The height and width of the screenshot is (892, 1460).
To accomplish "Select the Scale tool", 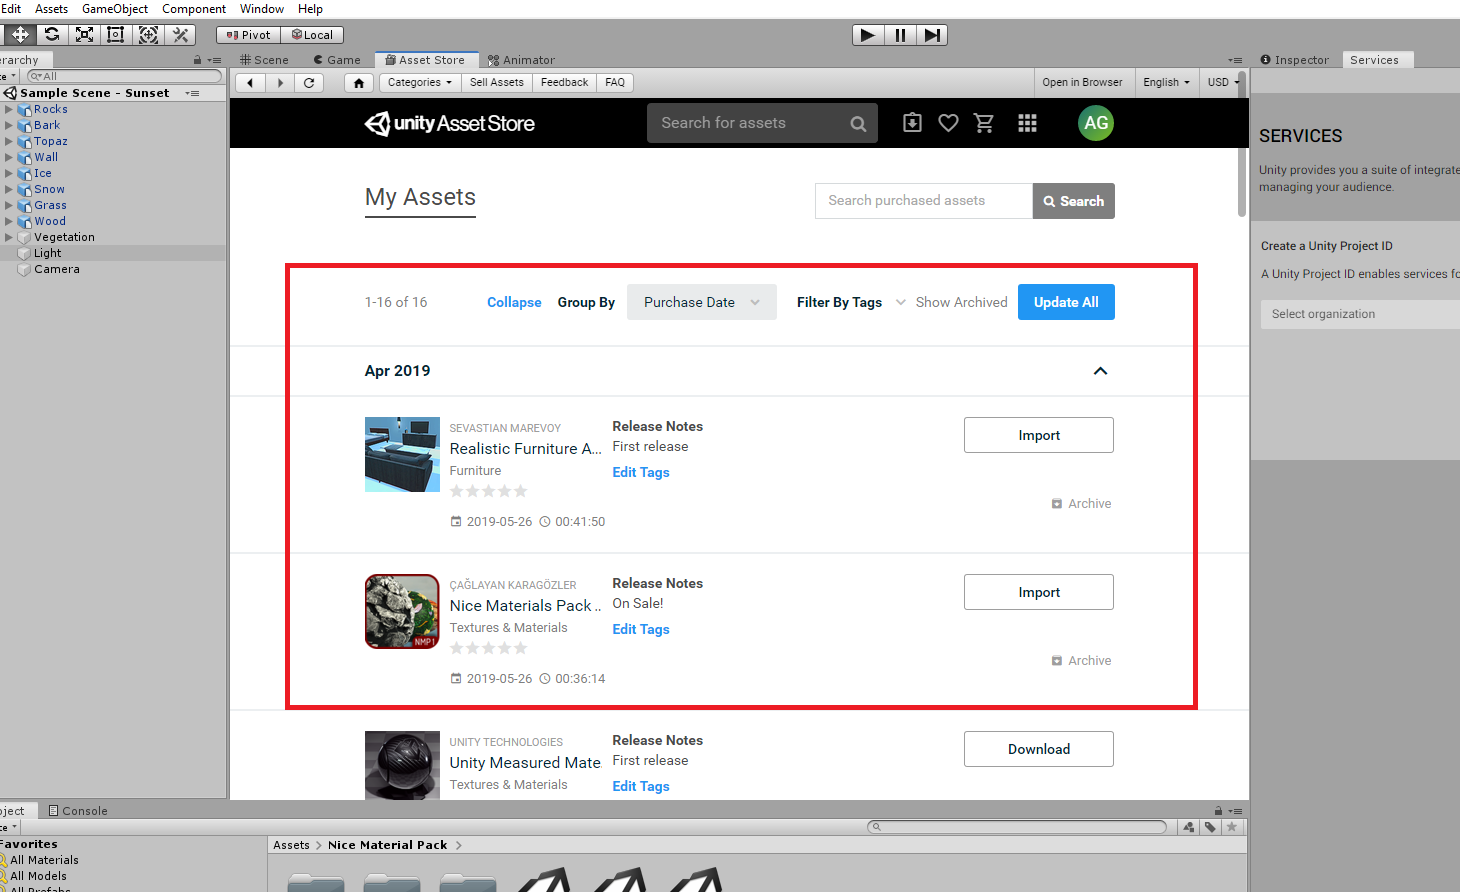I will click(x=85, y=35).
